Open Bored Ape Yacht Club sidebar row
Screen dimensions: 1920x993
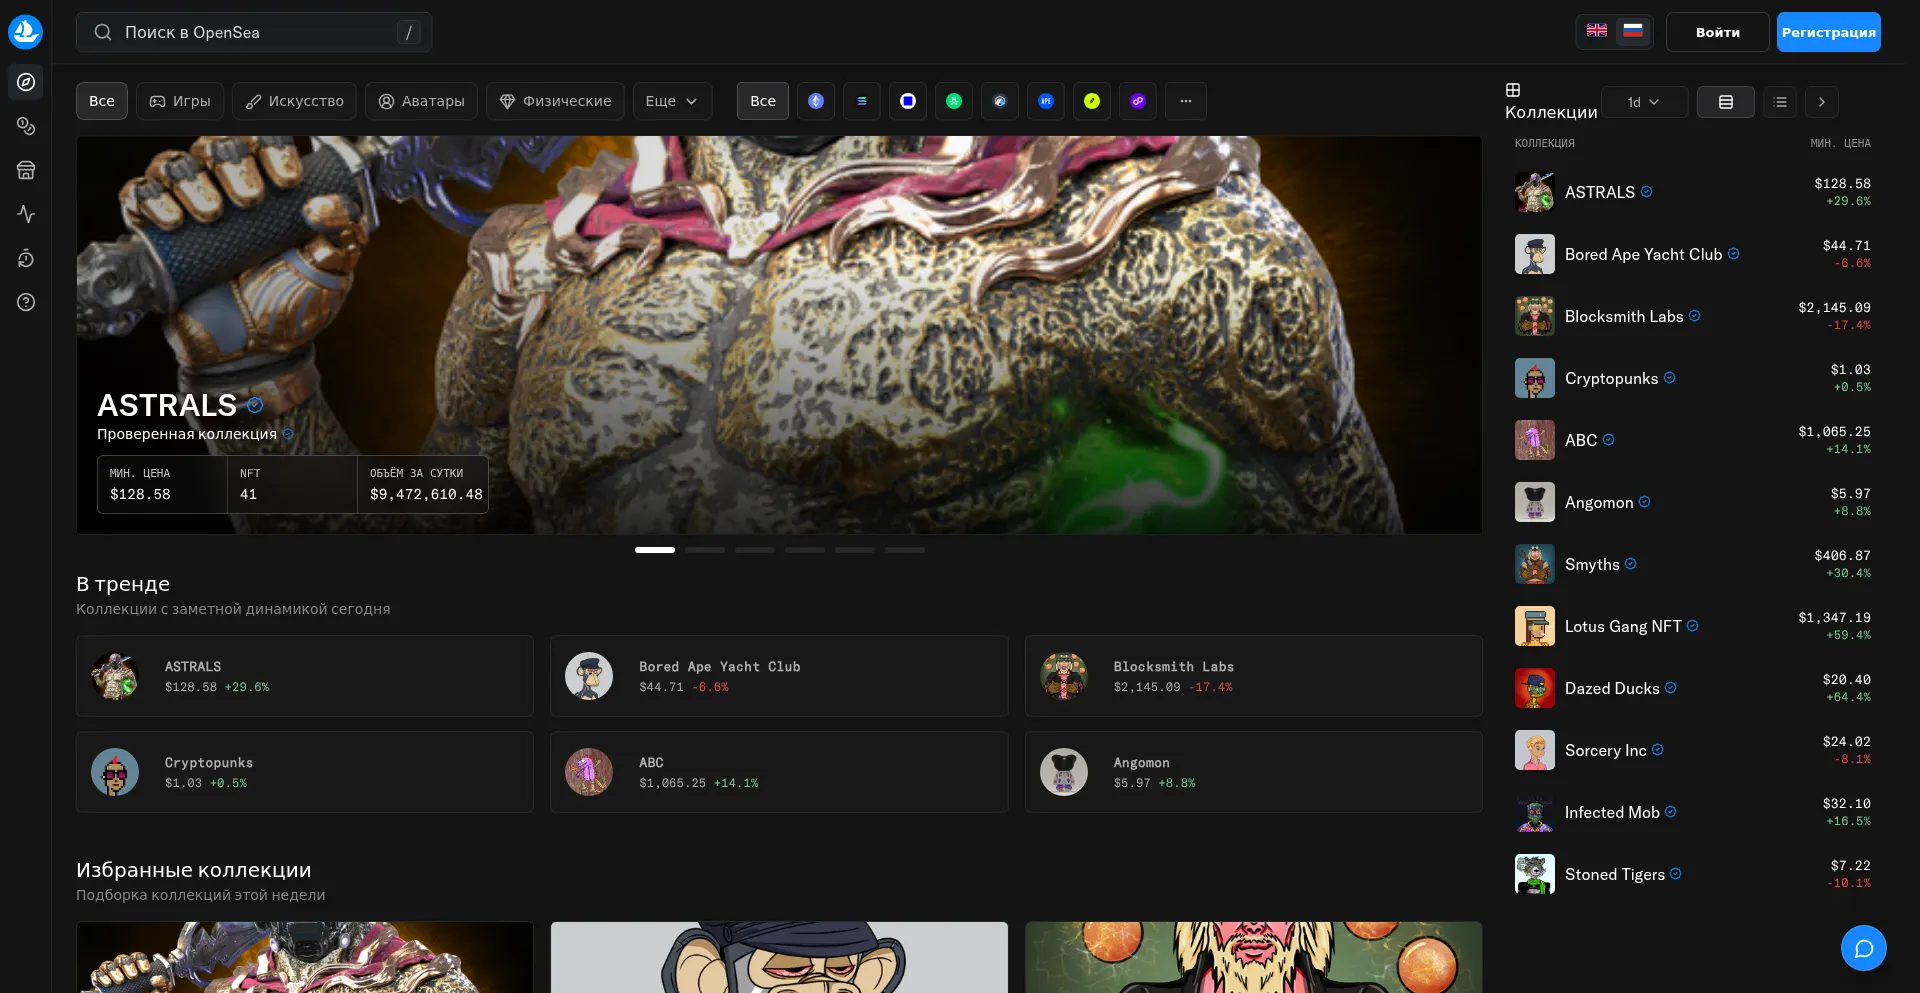click(1692, 254)
